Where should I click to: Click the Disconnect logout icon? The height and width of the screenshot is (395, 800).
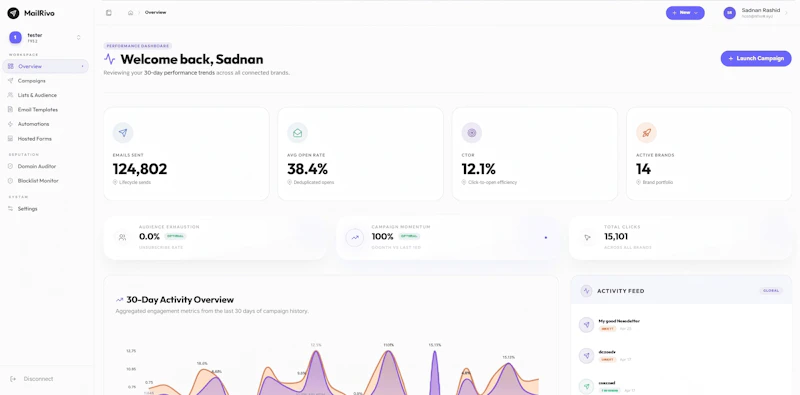coord(13,379)
